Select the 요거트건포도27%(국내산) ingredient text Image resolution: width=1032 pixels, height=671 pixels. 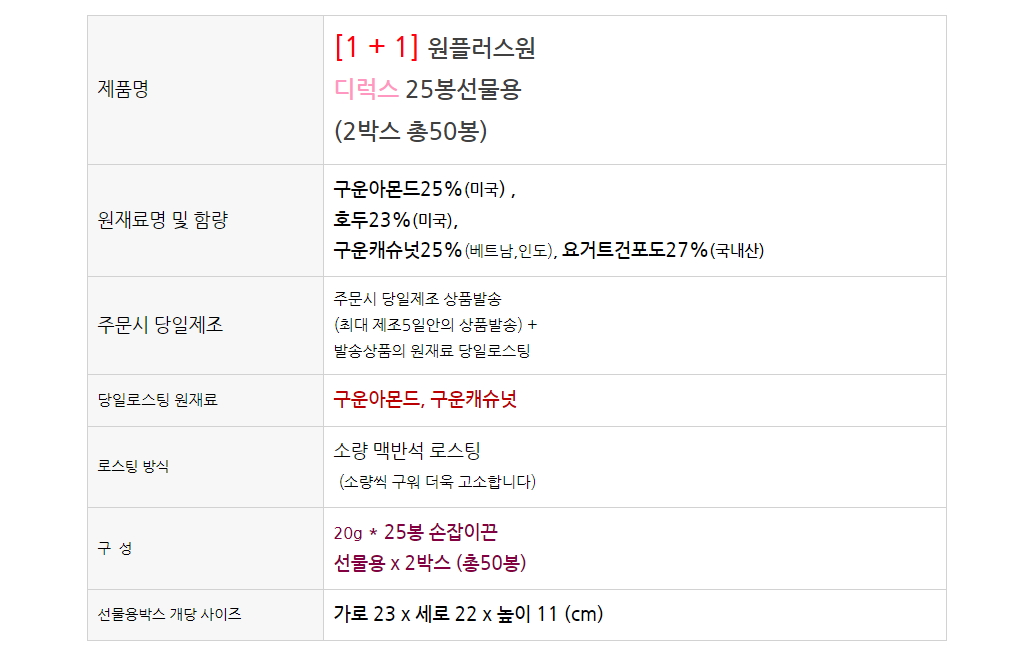pos(663,250)
